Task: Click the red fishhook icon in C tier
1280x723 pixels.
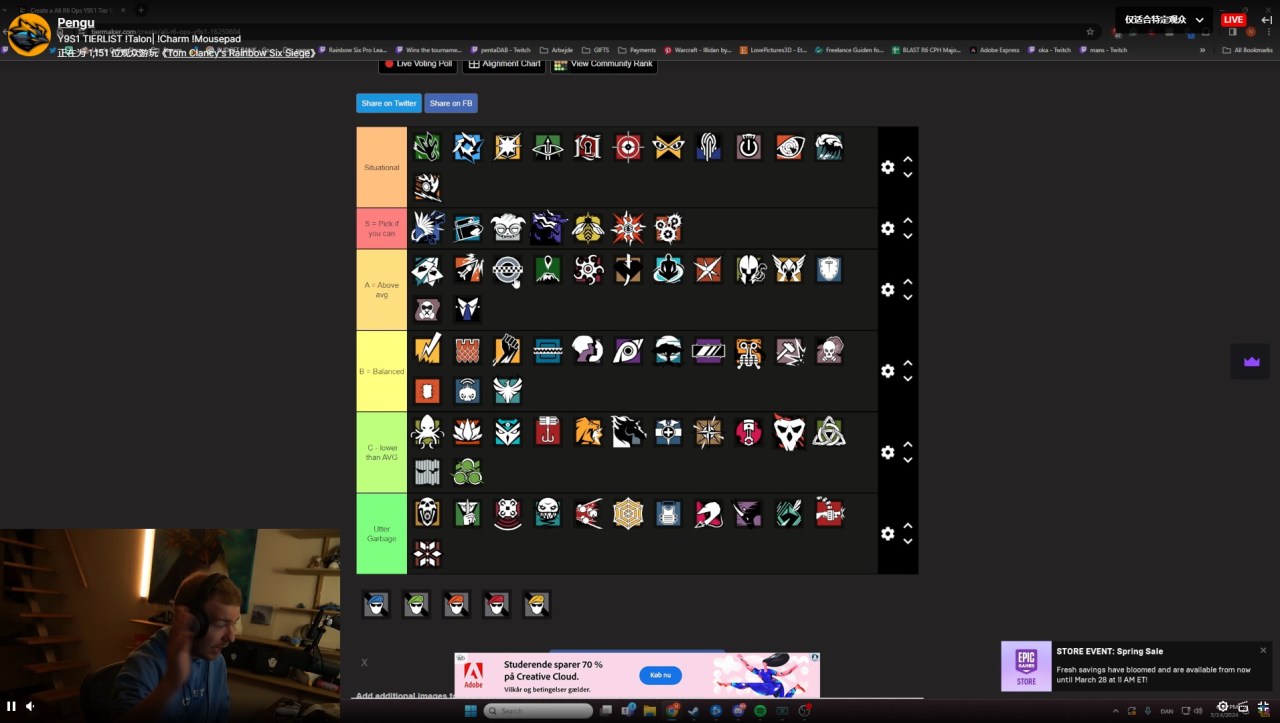Action: click(x=548, y=432)
